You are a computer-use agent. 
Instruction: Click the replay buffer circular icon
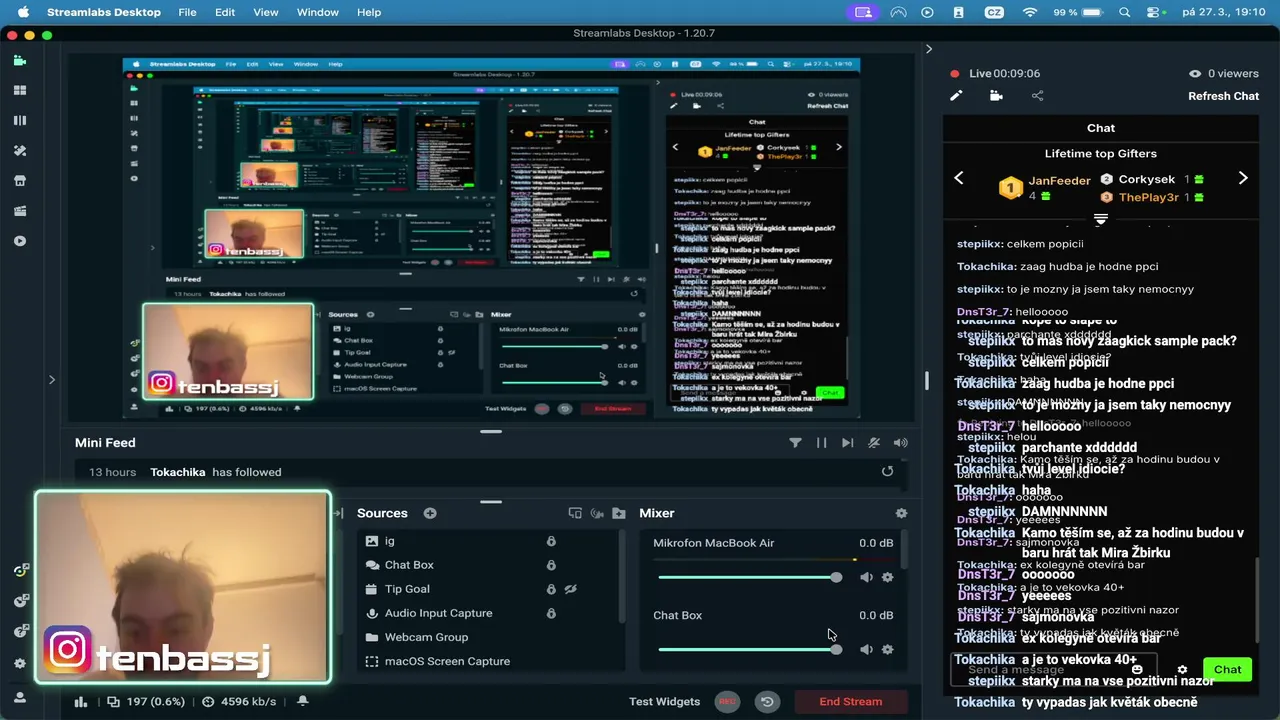point(767,702)
